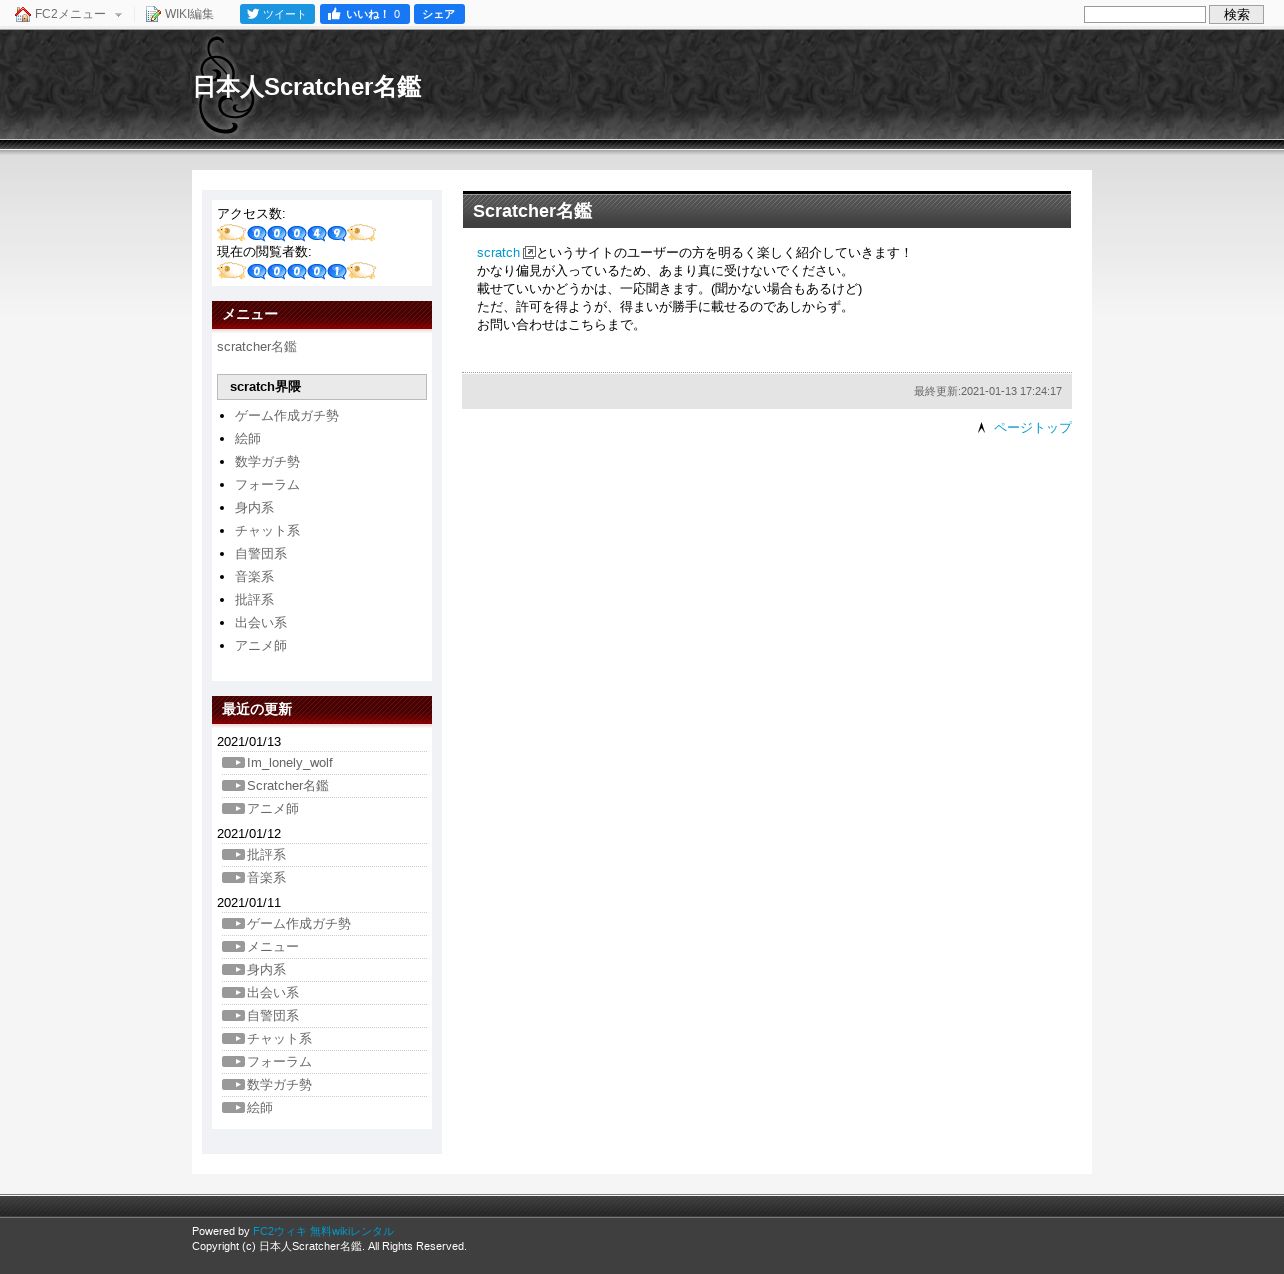Click the arrow icon beside recent 出会い系
The height and width of the screenshot is (1274, 1284).
click(233, 993)
